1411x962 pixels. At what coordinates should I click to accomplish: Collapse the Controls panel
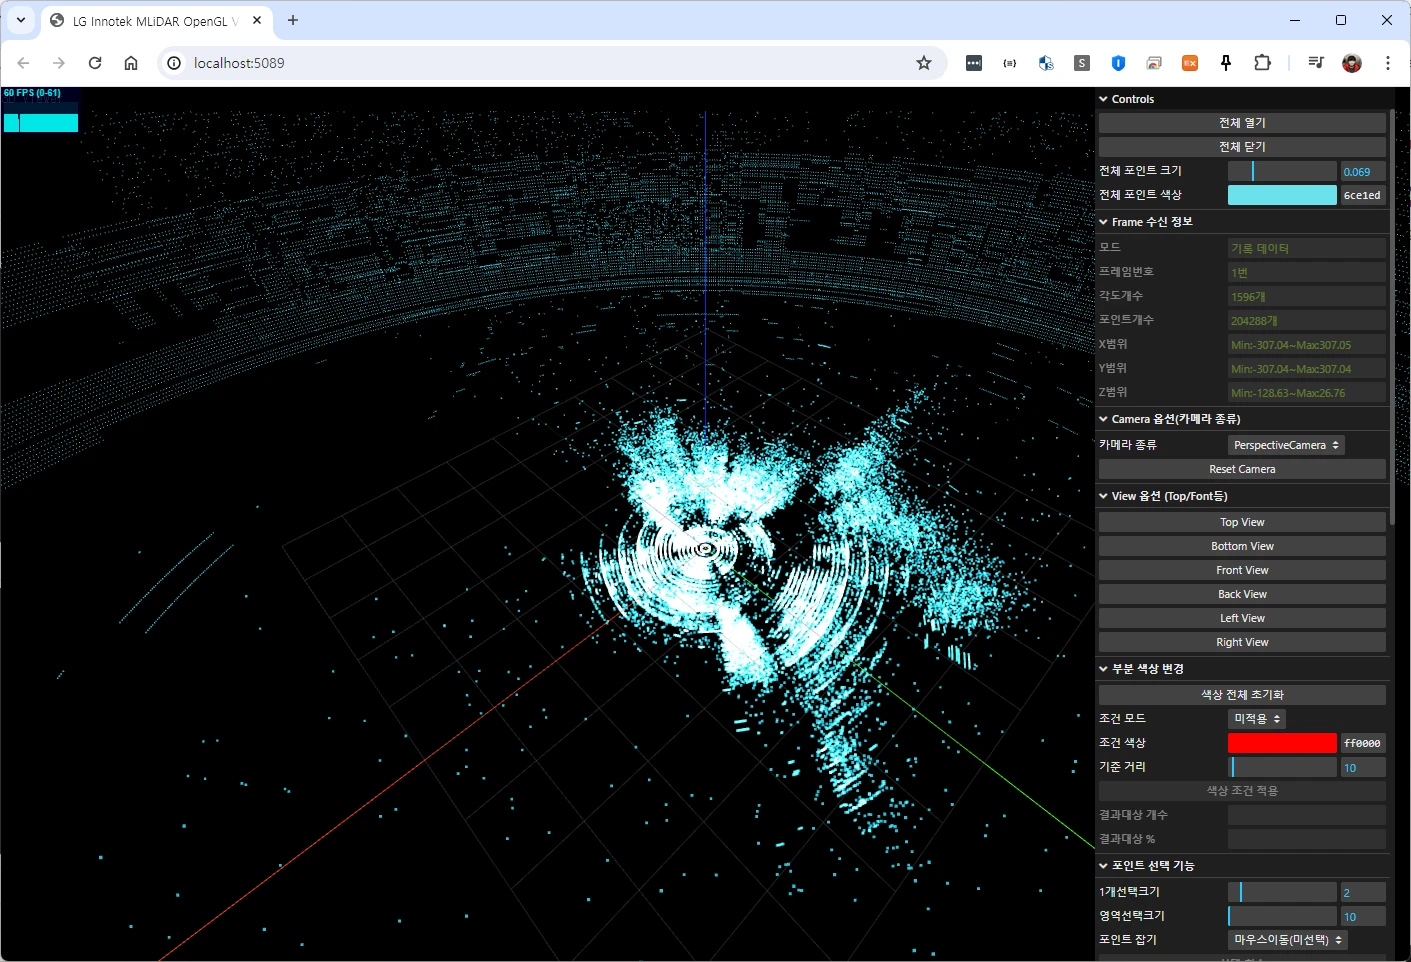[1243, 99]
